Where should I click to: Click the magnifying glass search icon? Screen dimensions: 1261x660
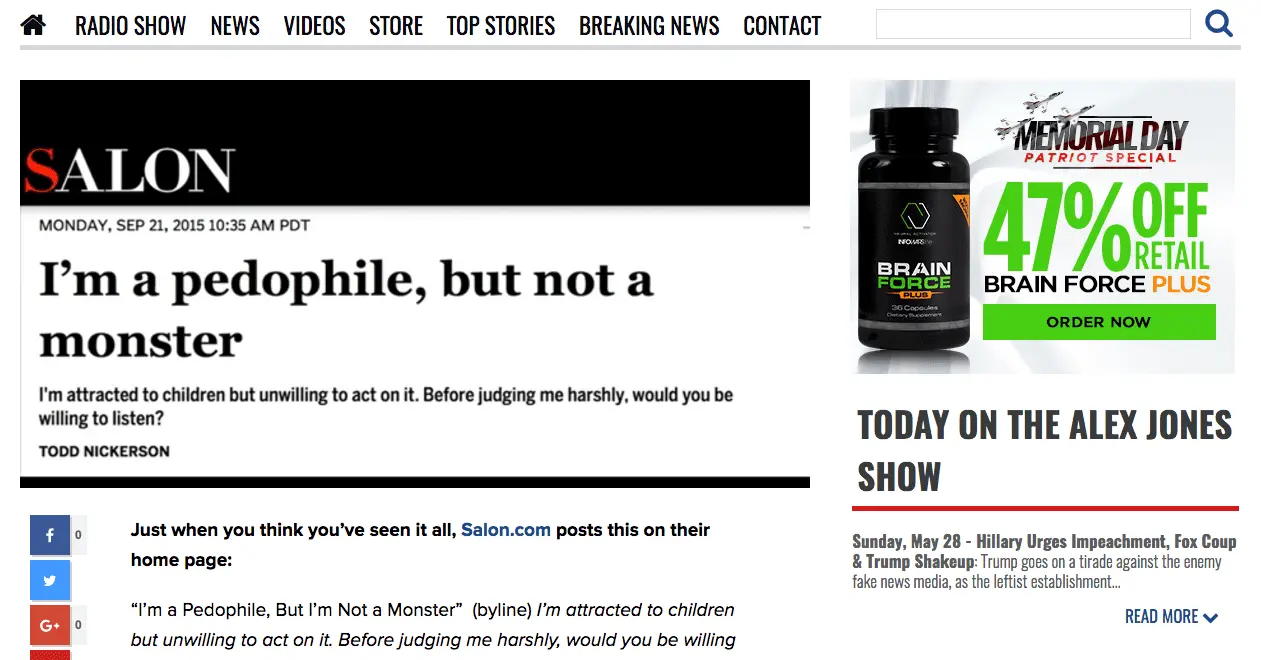pyautogui.click(x=1219, y=24)
